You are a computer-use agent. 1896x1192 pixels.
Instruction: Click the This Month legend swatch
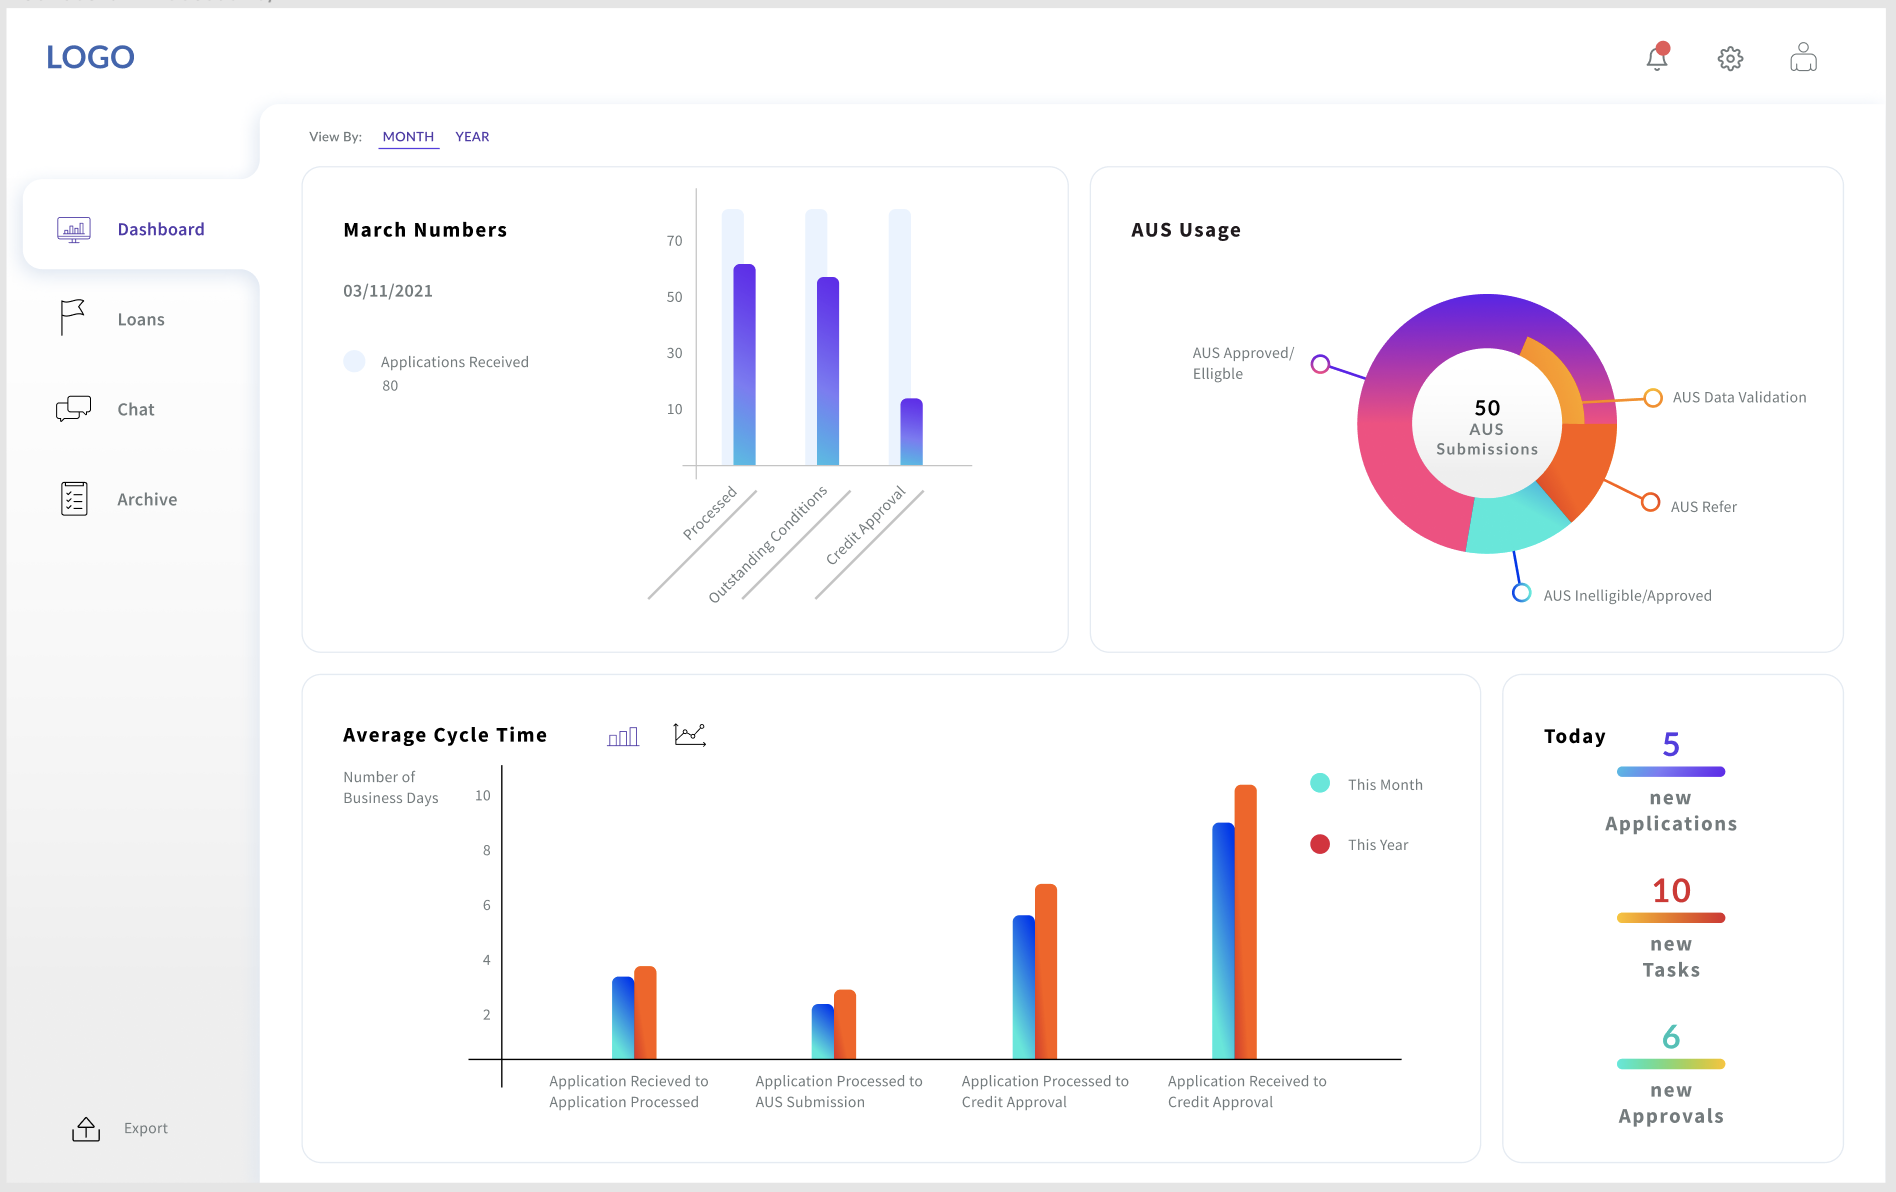(1320, 783)
